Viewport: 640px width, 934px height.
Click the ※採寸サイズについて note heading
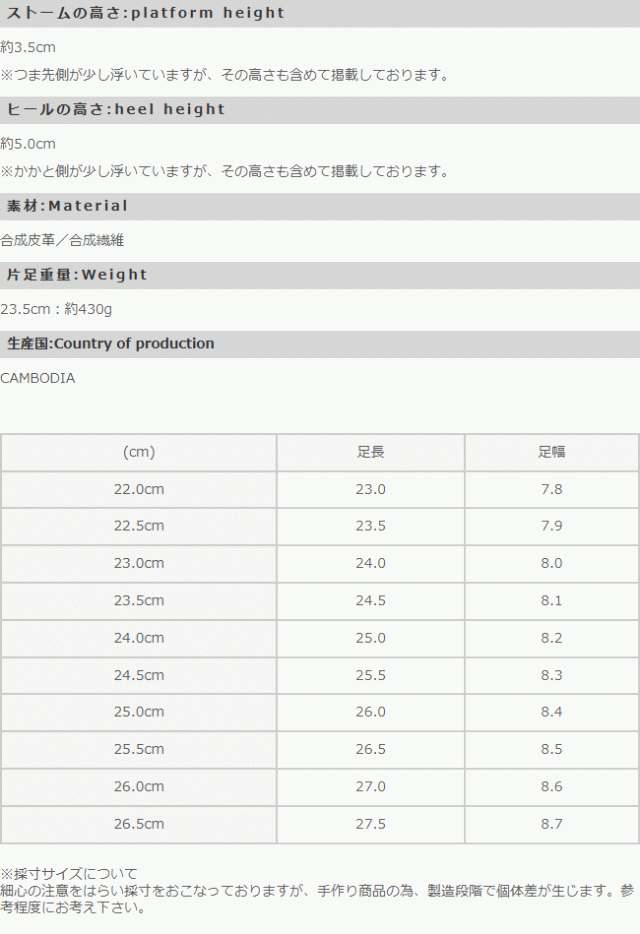[69, 874]
